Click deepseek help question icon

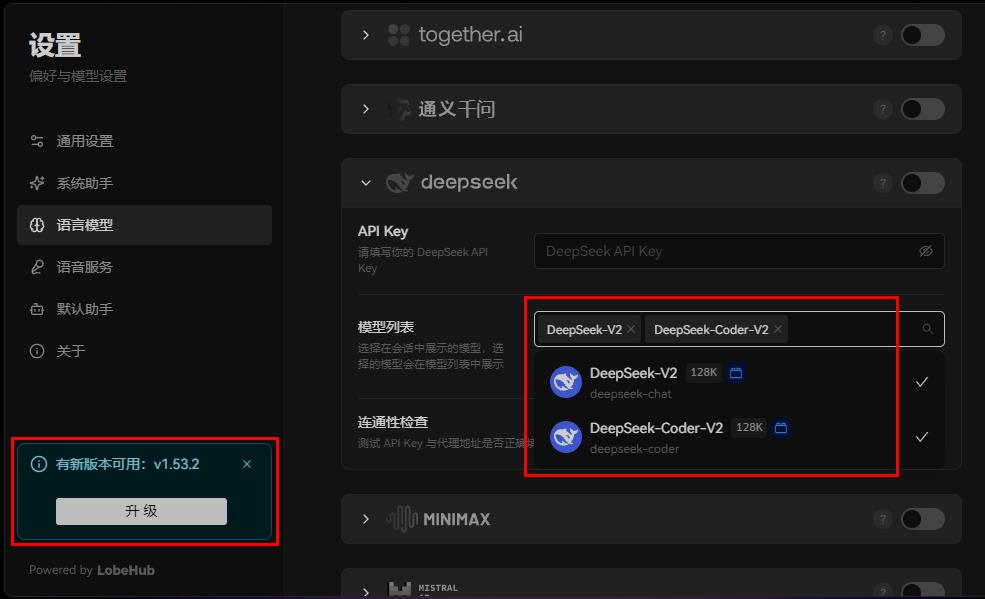coord(883,183)
